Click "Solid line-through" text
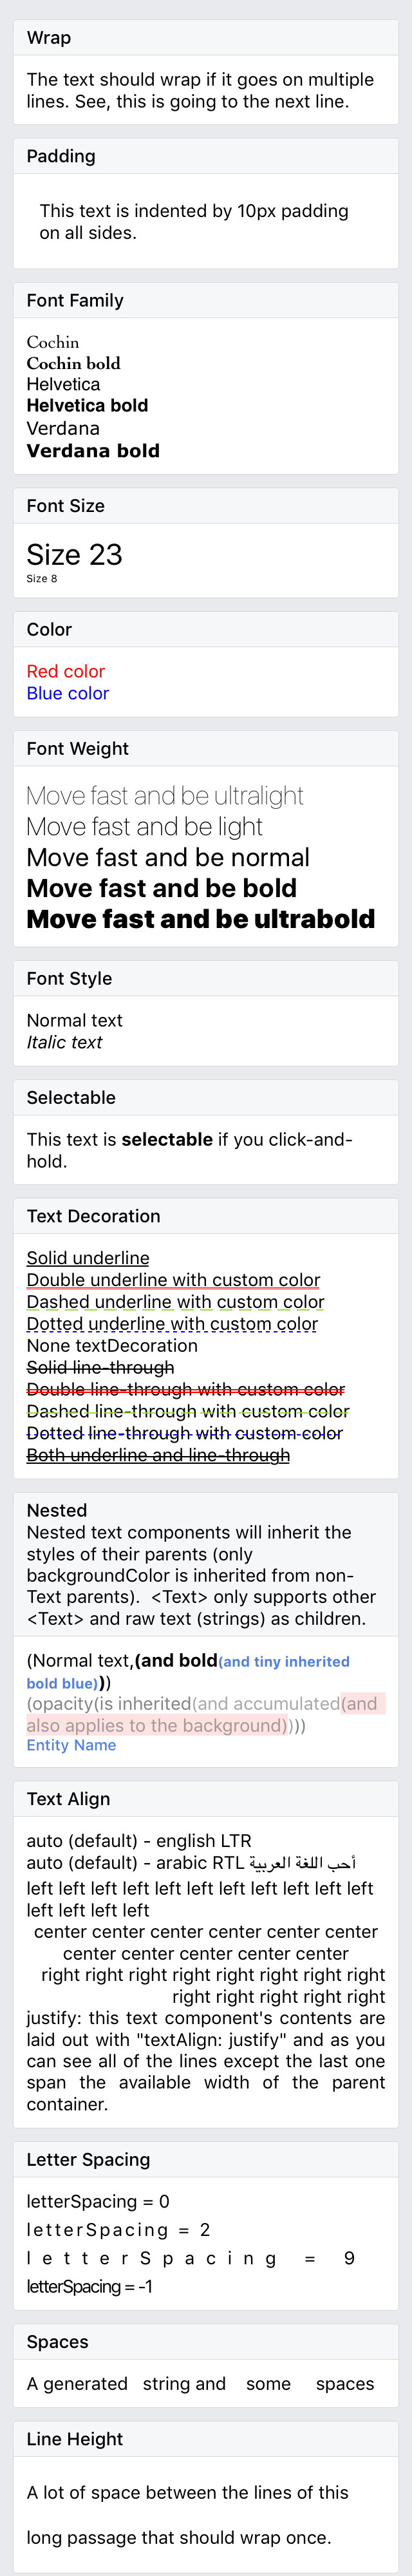This screenshot has height=2576, width=412. [x=100, y=1367]
